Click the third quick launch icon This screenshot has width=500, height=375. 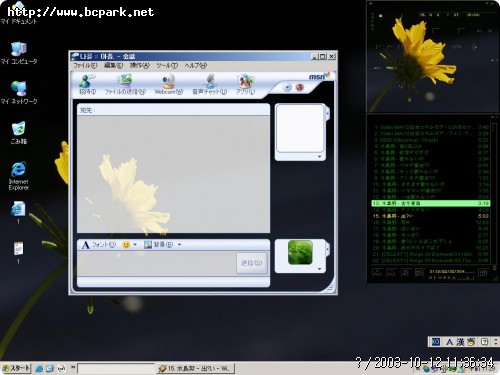61,368
